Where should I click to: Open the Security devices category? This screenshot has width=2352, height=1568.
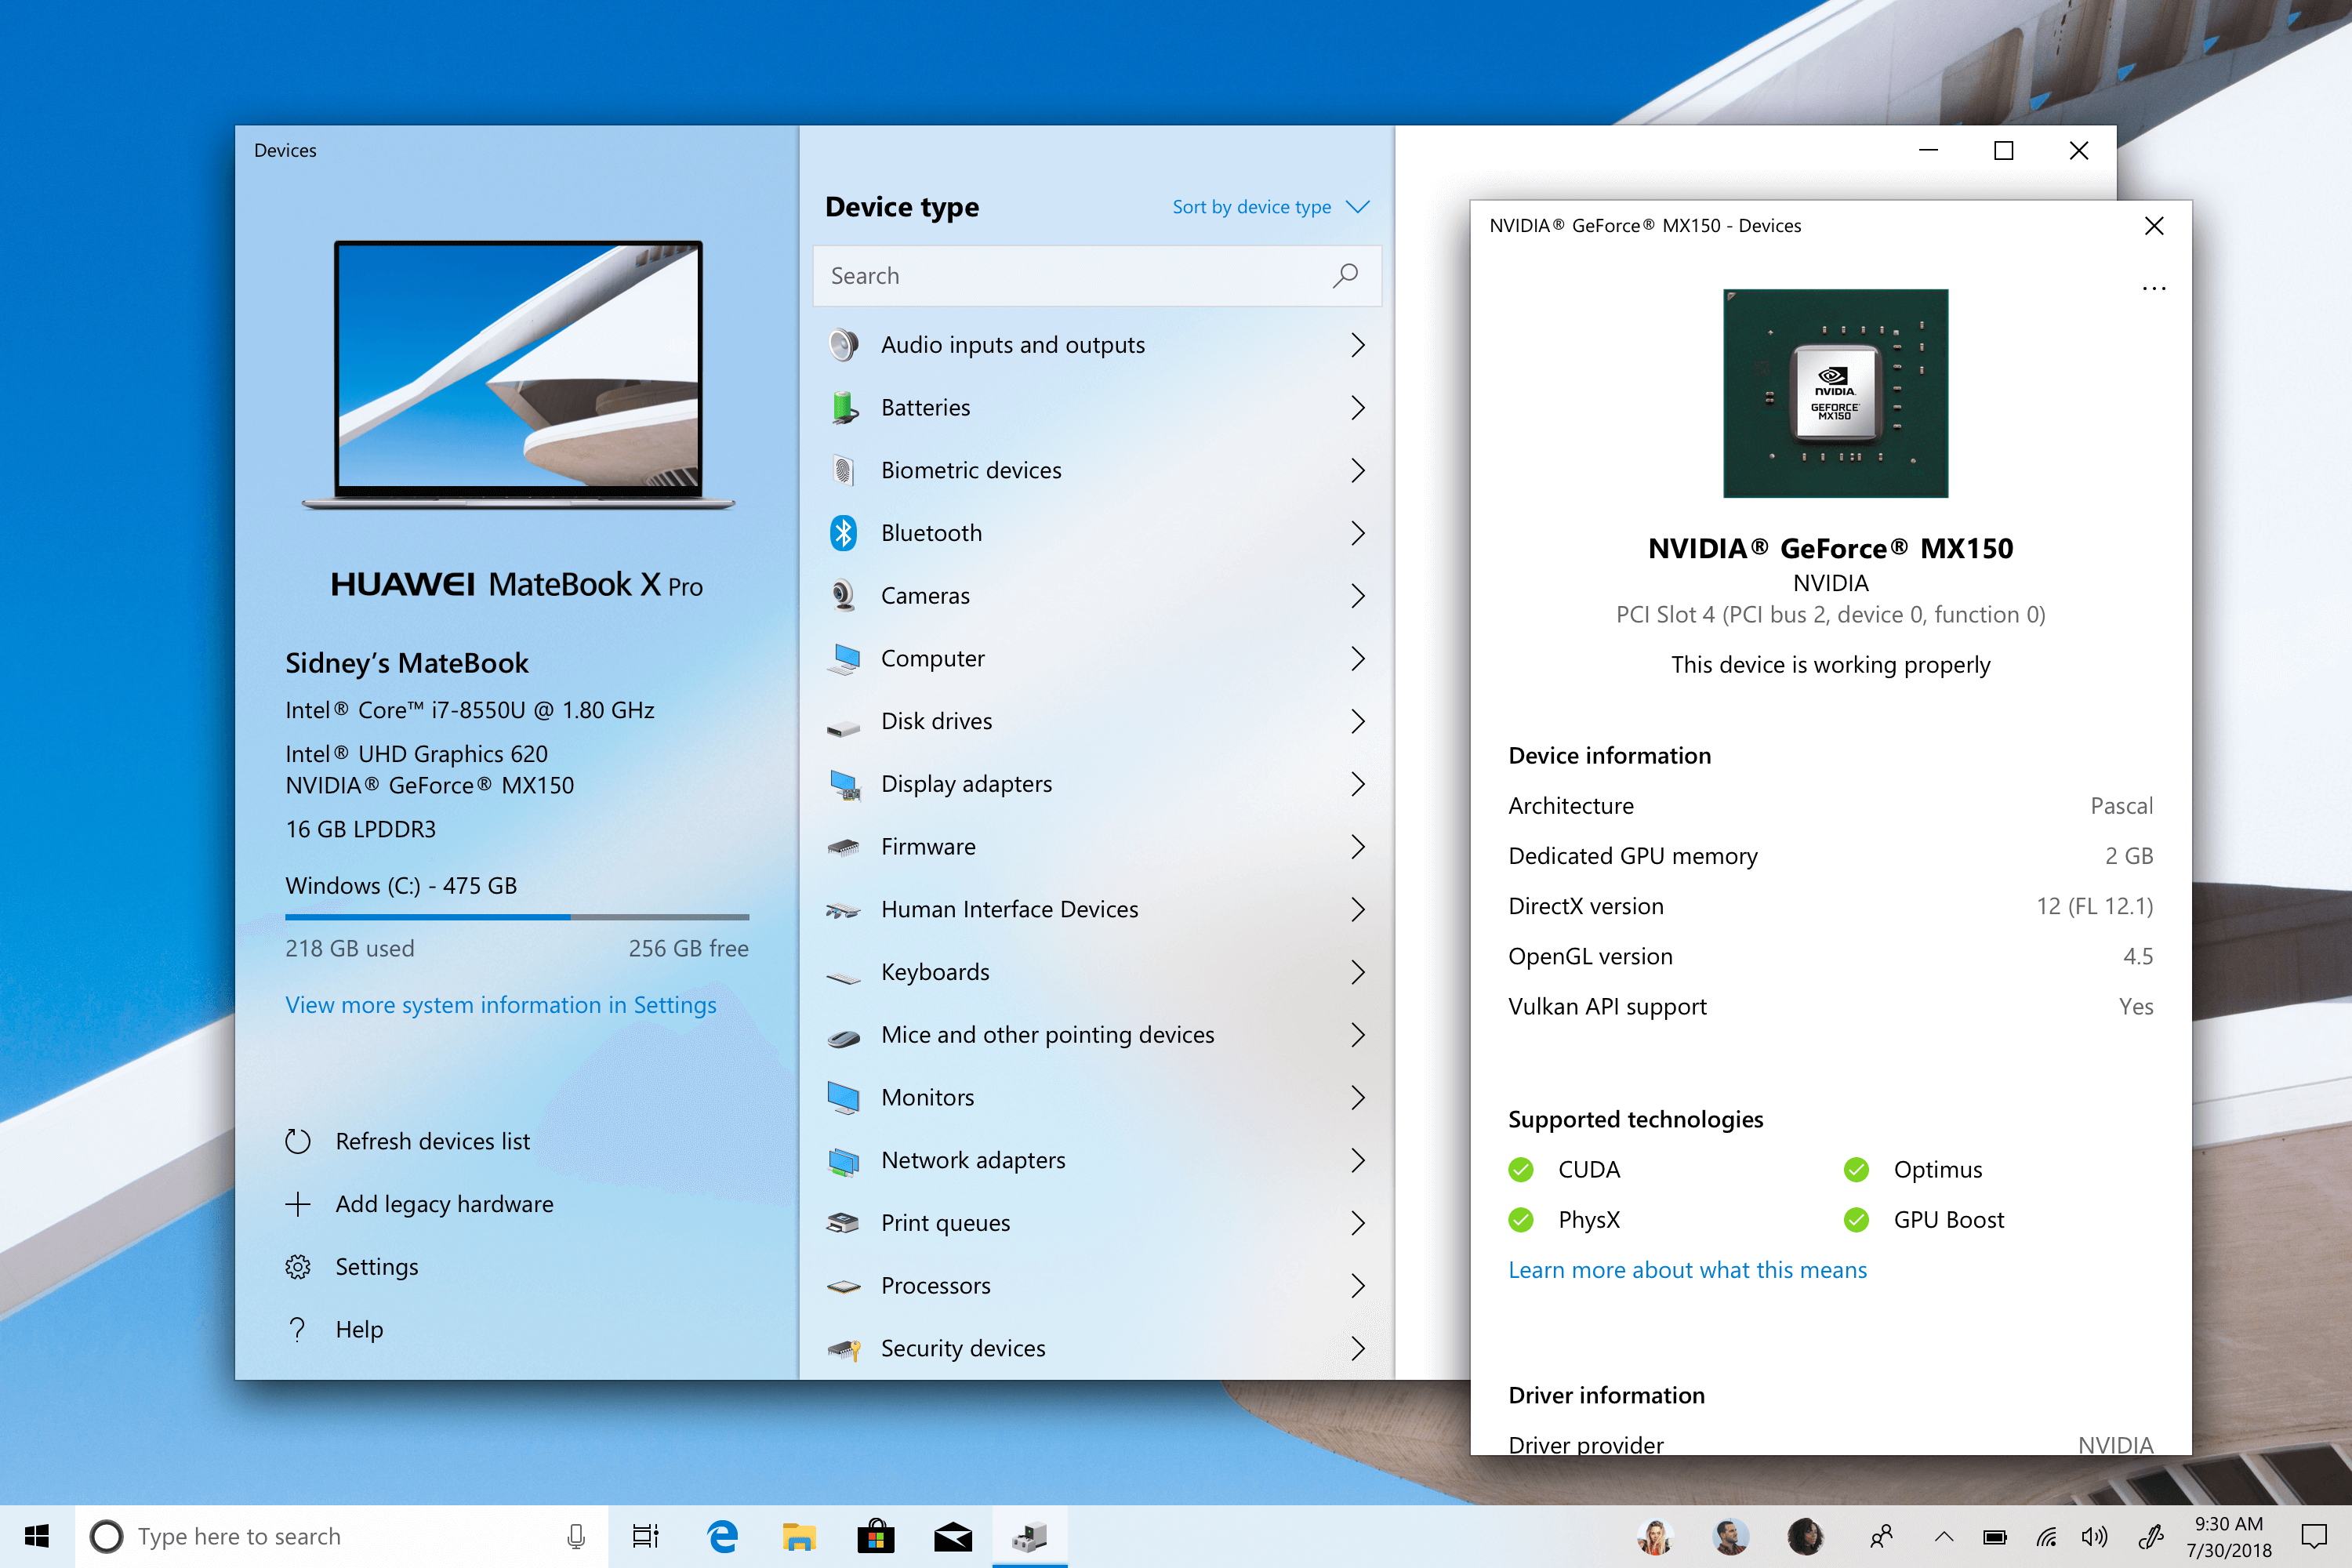(x=1097, y=1348)
